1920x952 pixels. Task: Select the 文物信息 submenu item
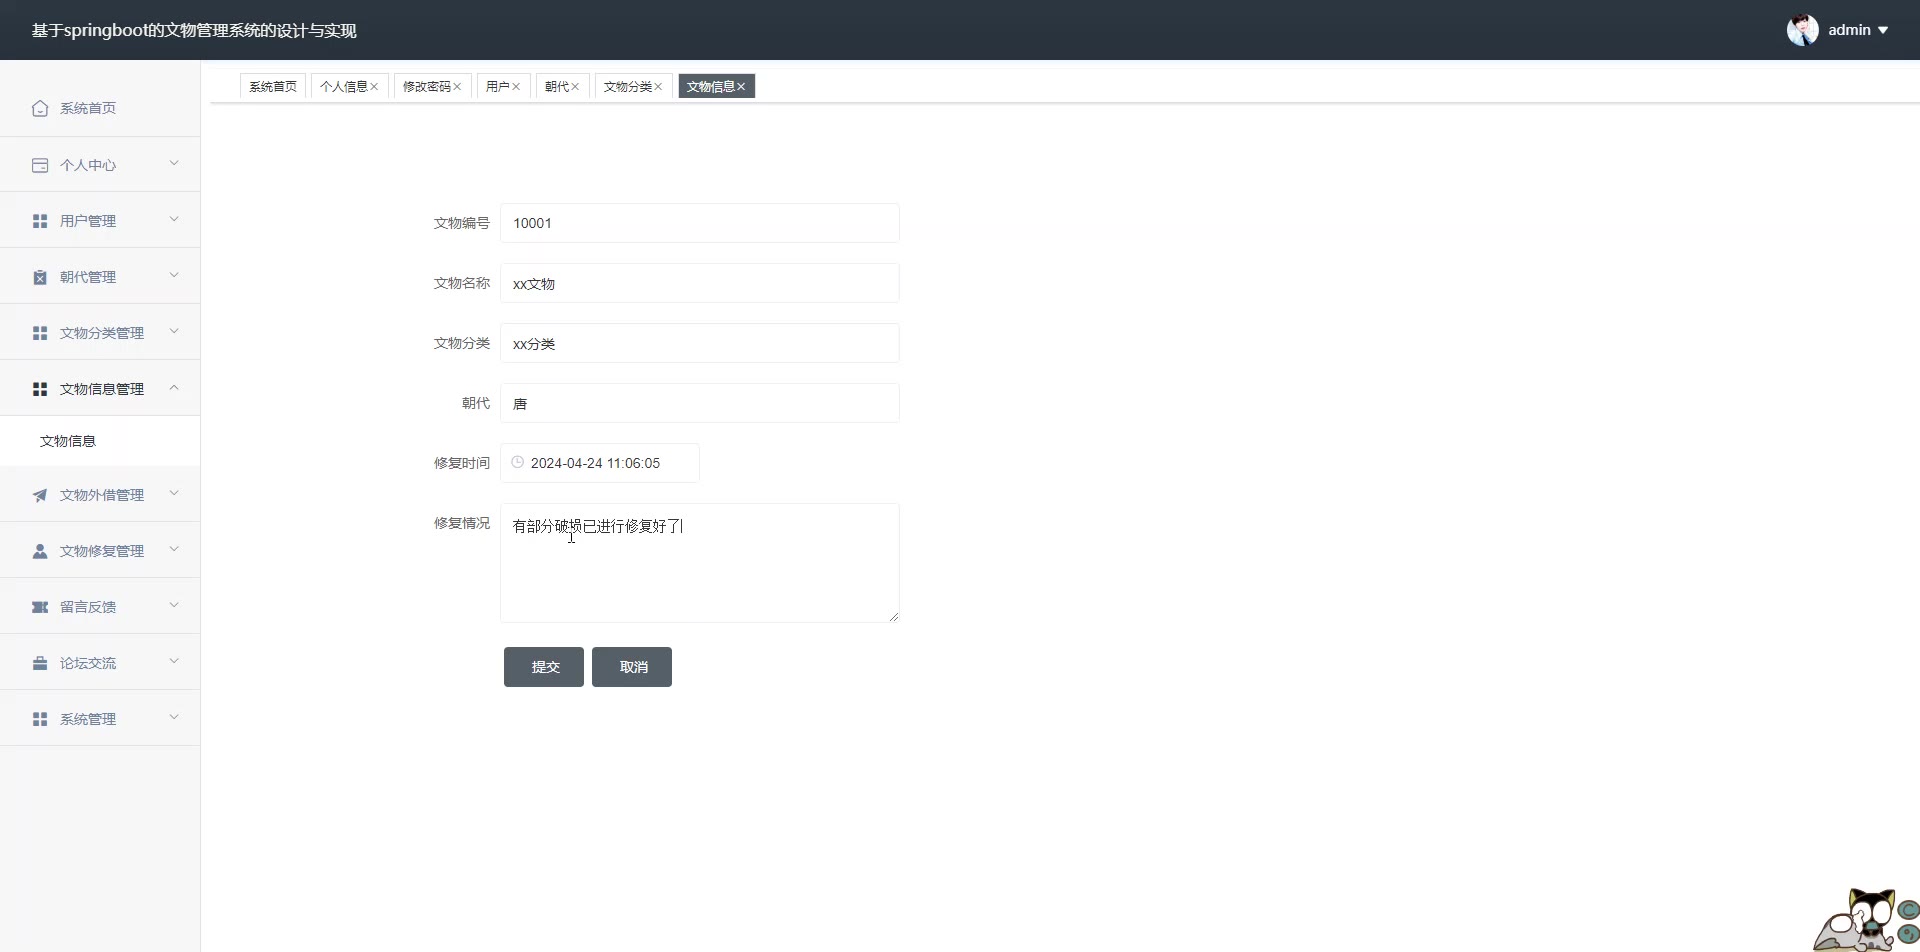coord(100,441)
